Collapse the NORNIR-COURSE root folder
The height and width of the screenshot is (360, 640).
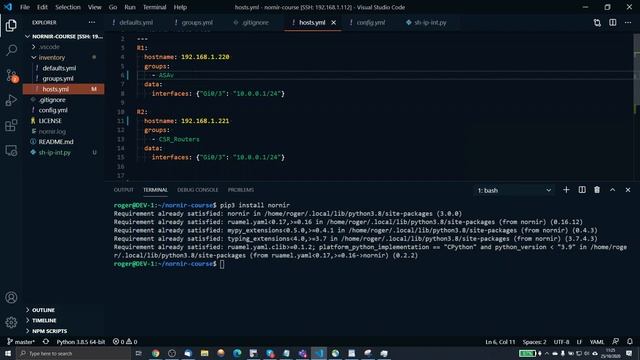tap(63, 36)
